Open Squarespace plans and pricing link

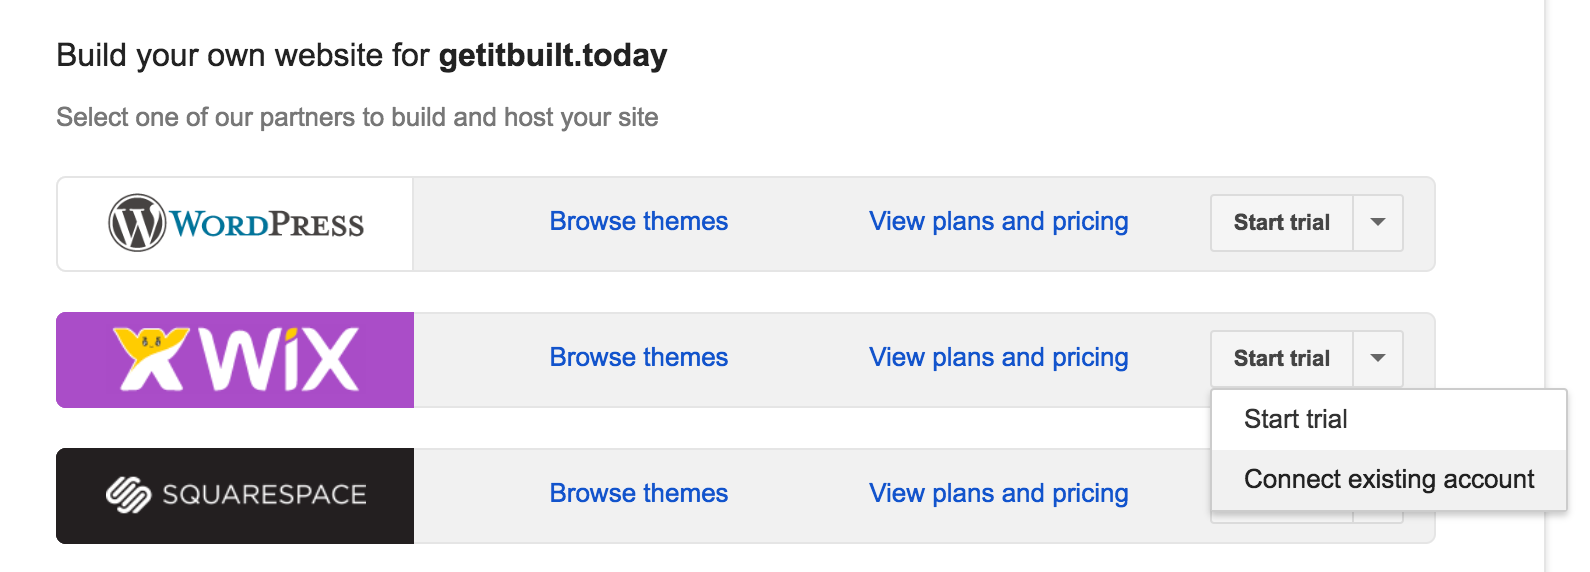[998, 493]
